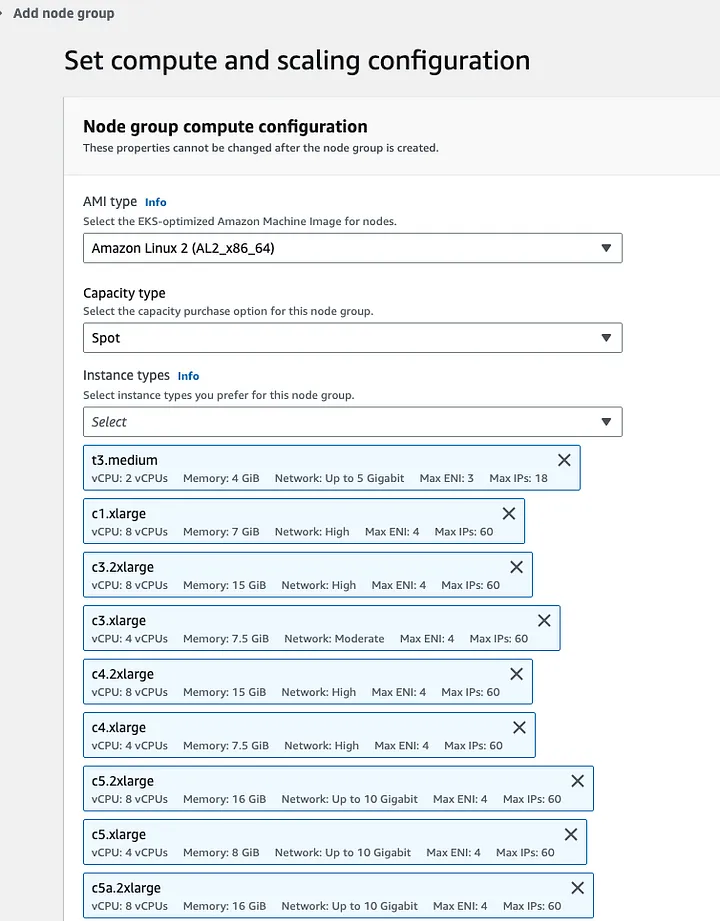Viewport: 720px width, 921px height.
Task: Click the 'Capacity type' label
Action: tap(124, 293)
